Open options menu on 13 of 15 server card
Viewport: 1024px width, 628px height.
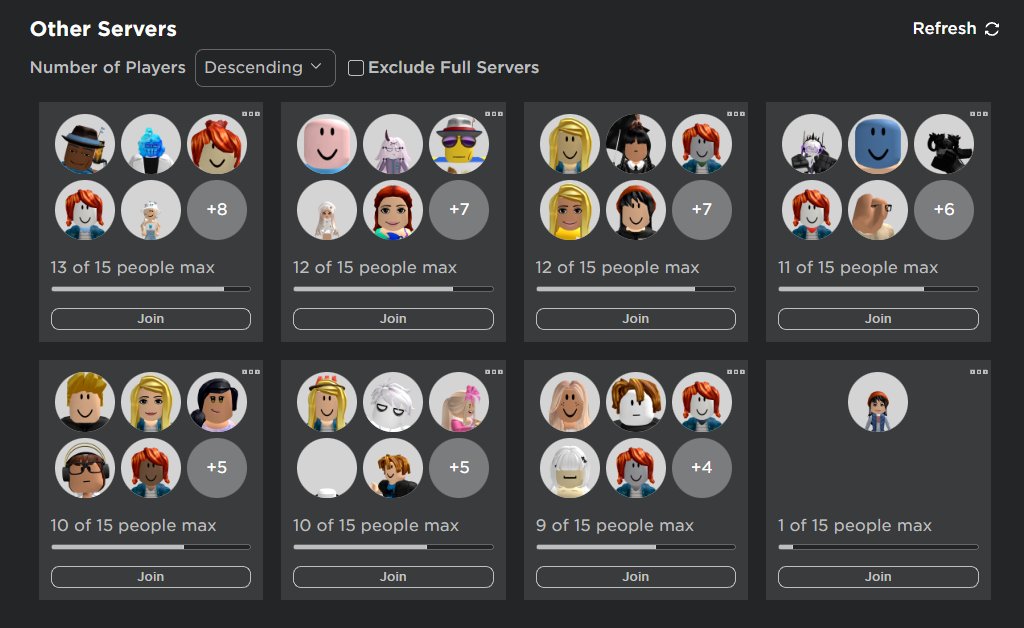pos(251,114)
